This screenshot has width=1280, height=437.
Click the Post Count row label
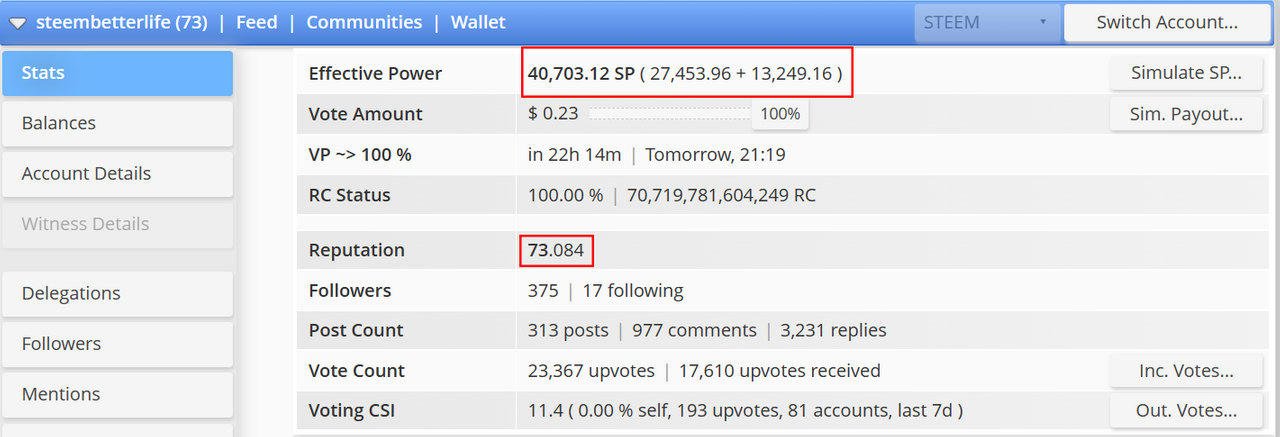click(x=356, y=330)
